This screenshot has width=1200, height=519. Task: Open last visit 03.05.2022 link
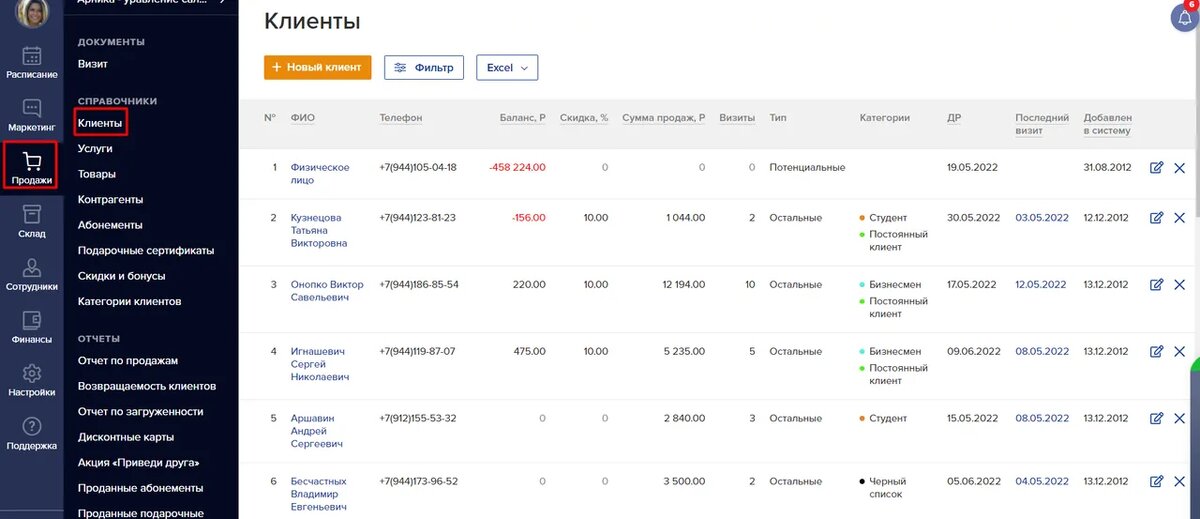[1042, 218]
